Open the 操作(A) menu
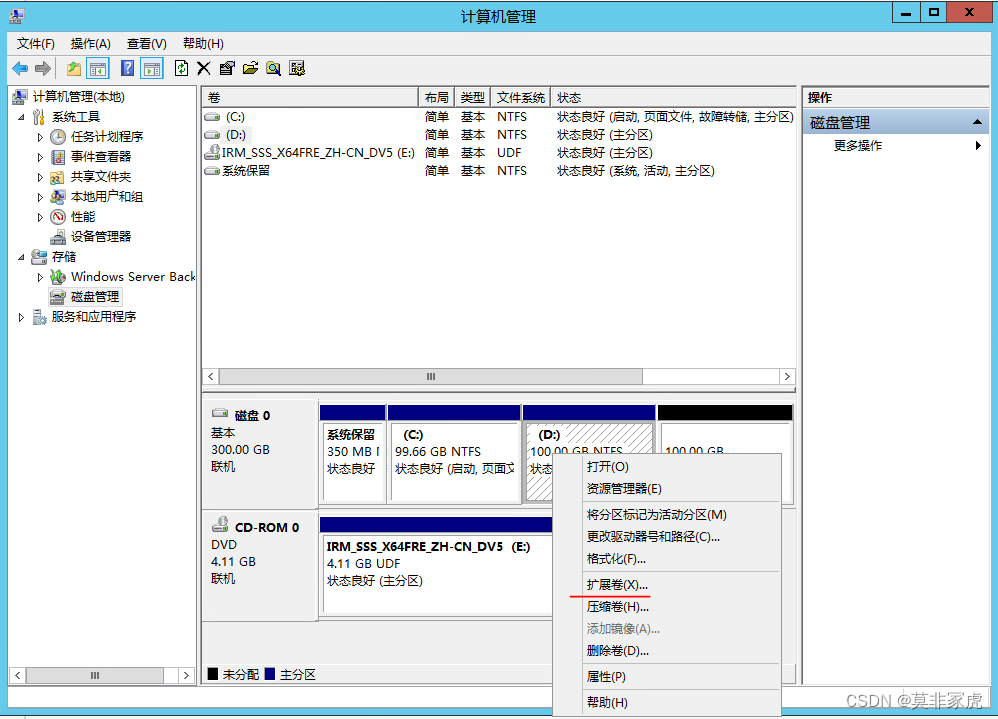998x719 pixels. [x=90, y=43]
